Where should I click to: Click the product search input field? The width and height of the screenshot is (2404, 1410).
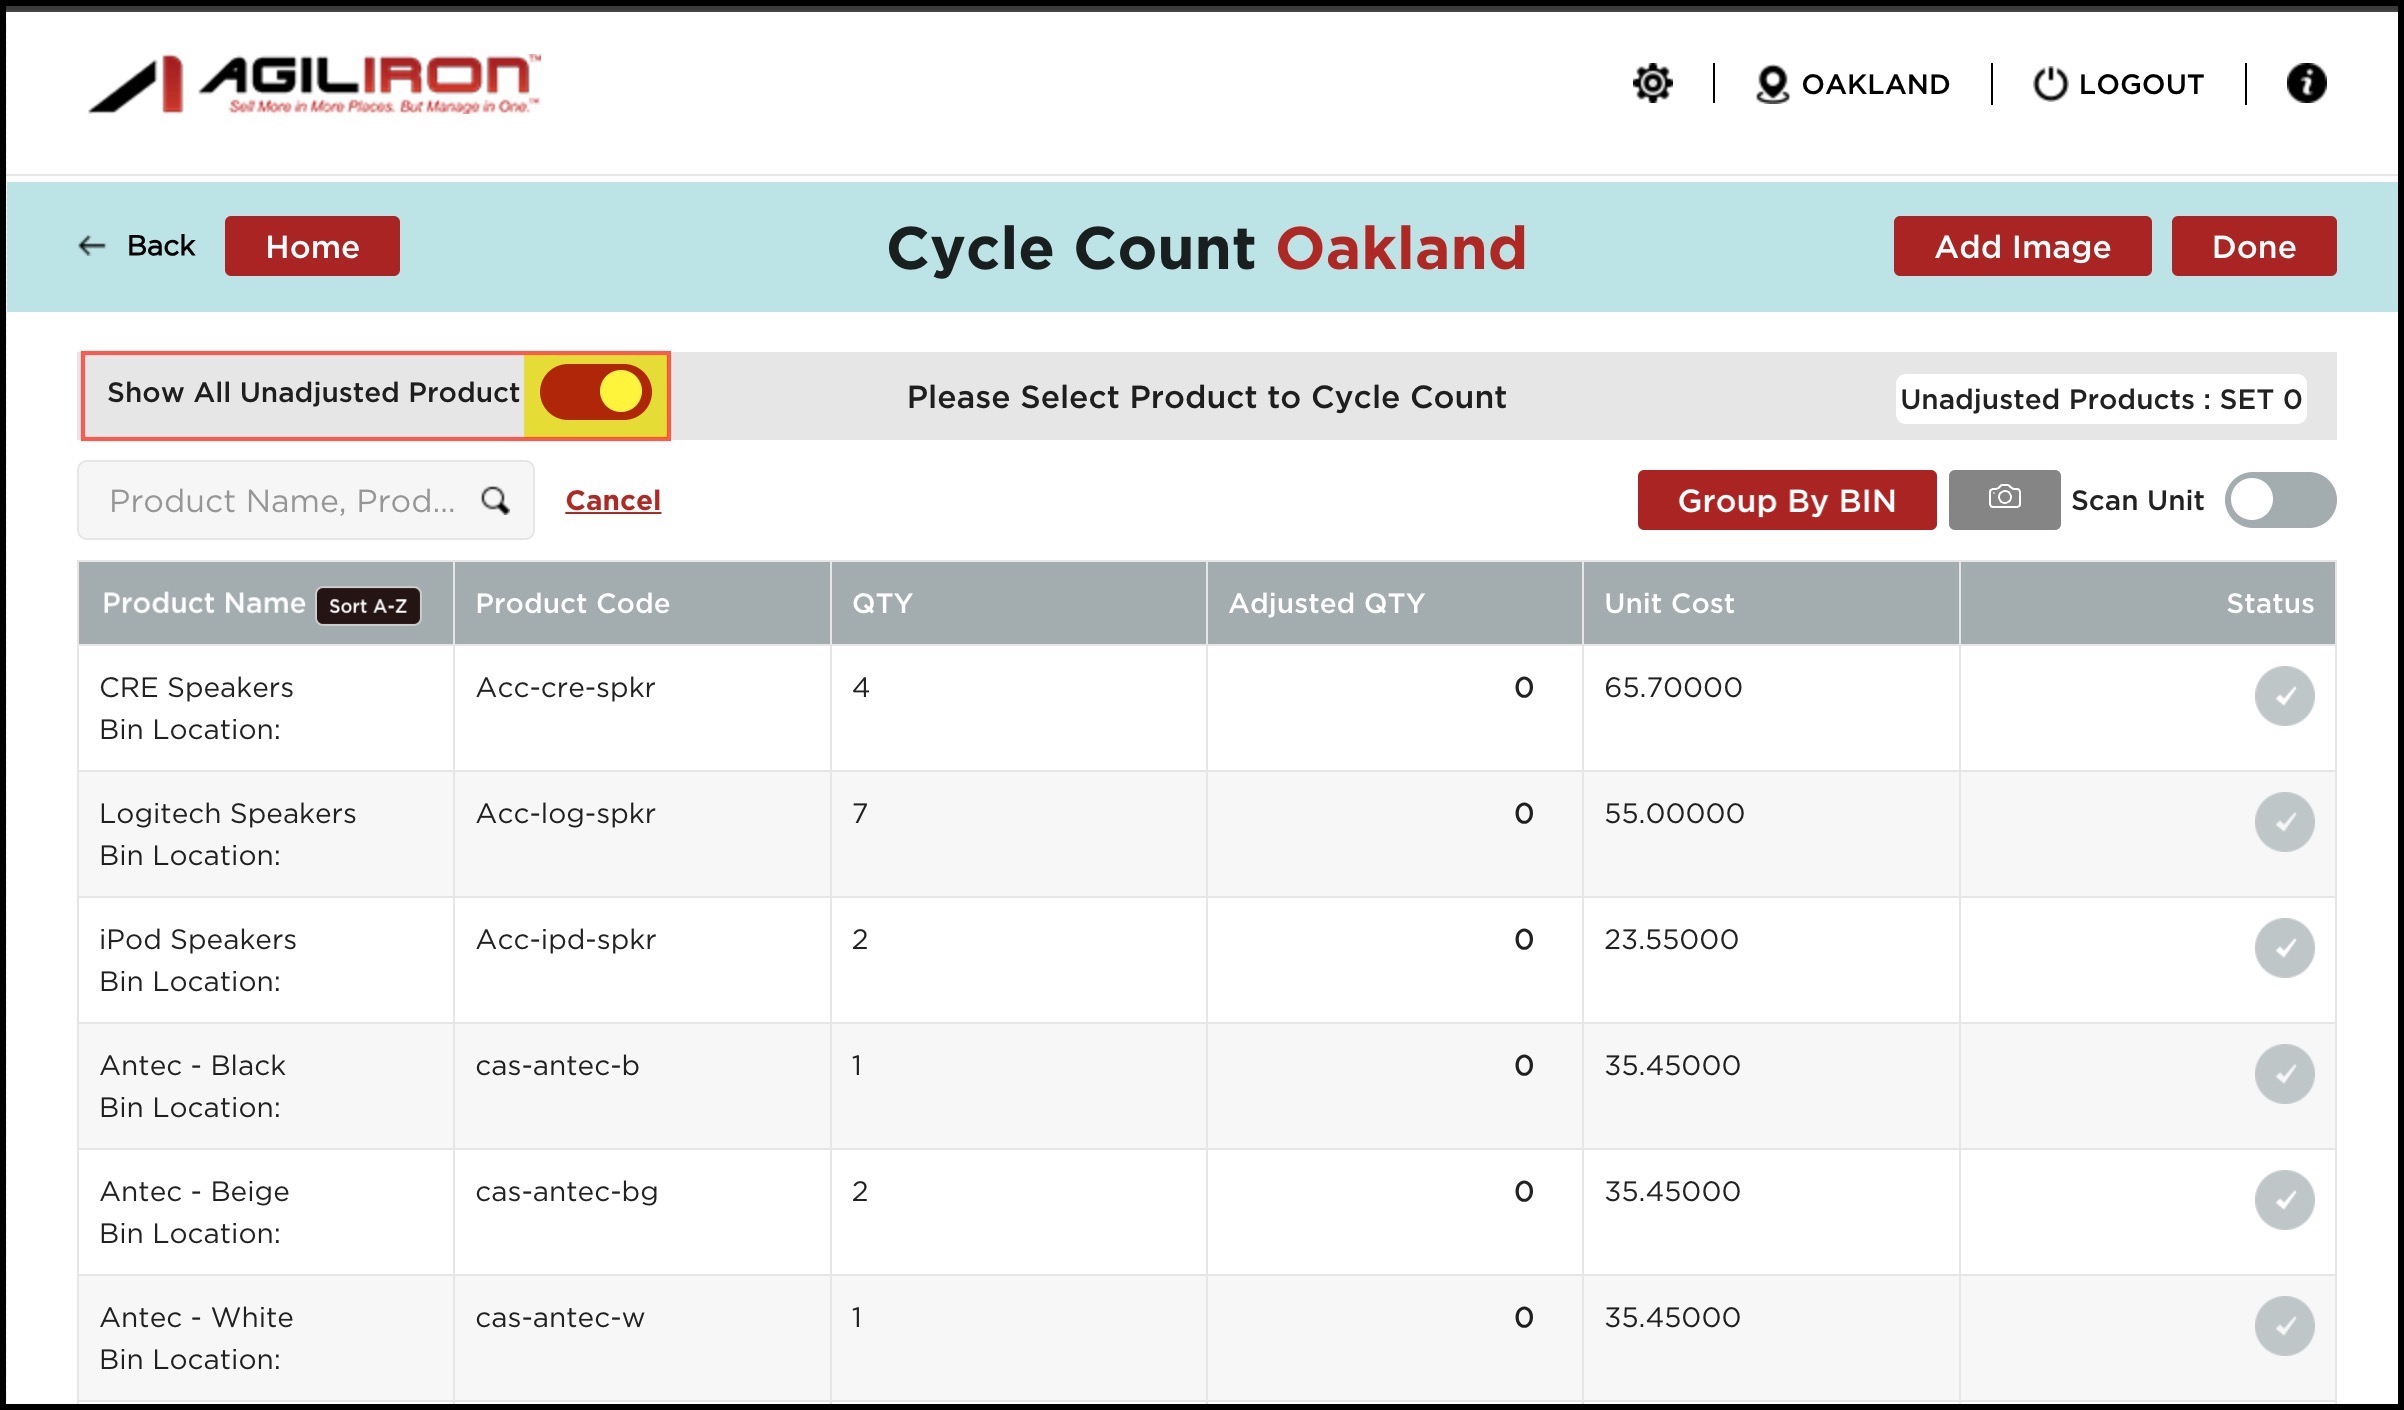point(282,500)
